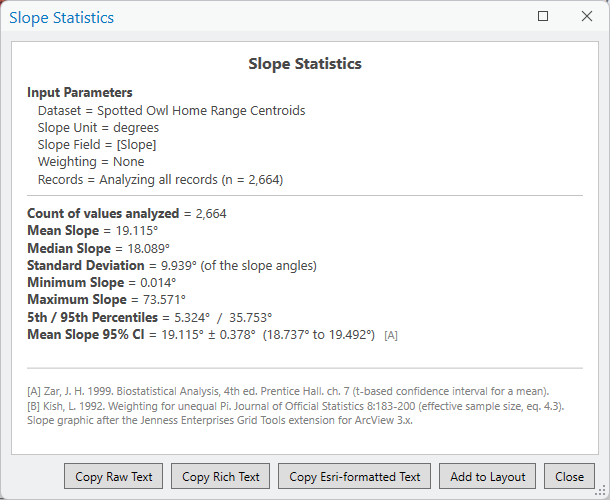Click the X icon in the title bar
610x500 pixels.
tap(587, 16)
